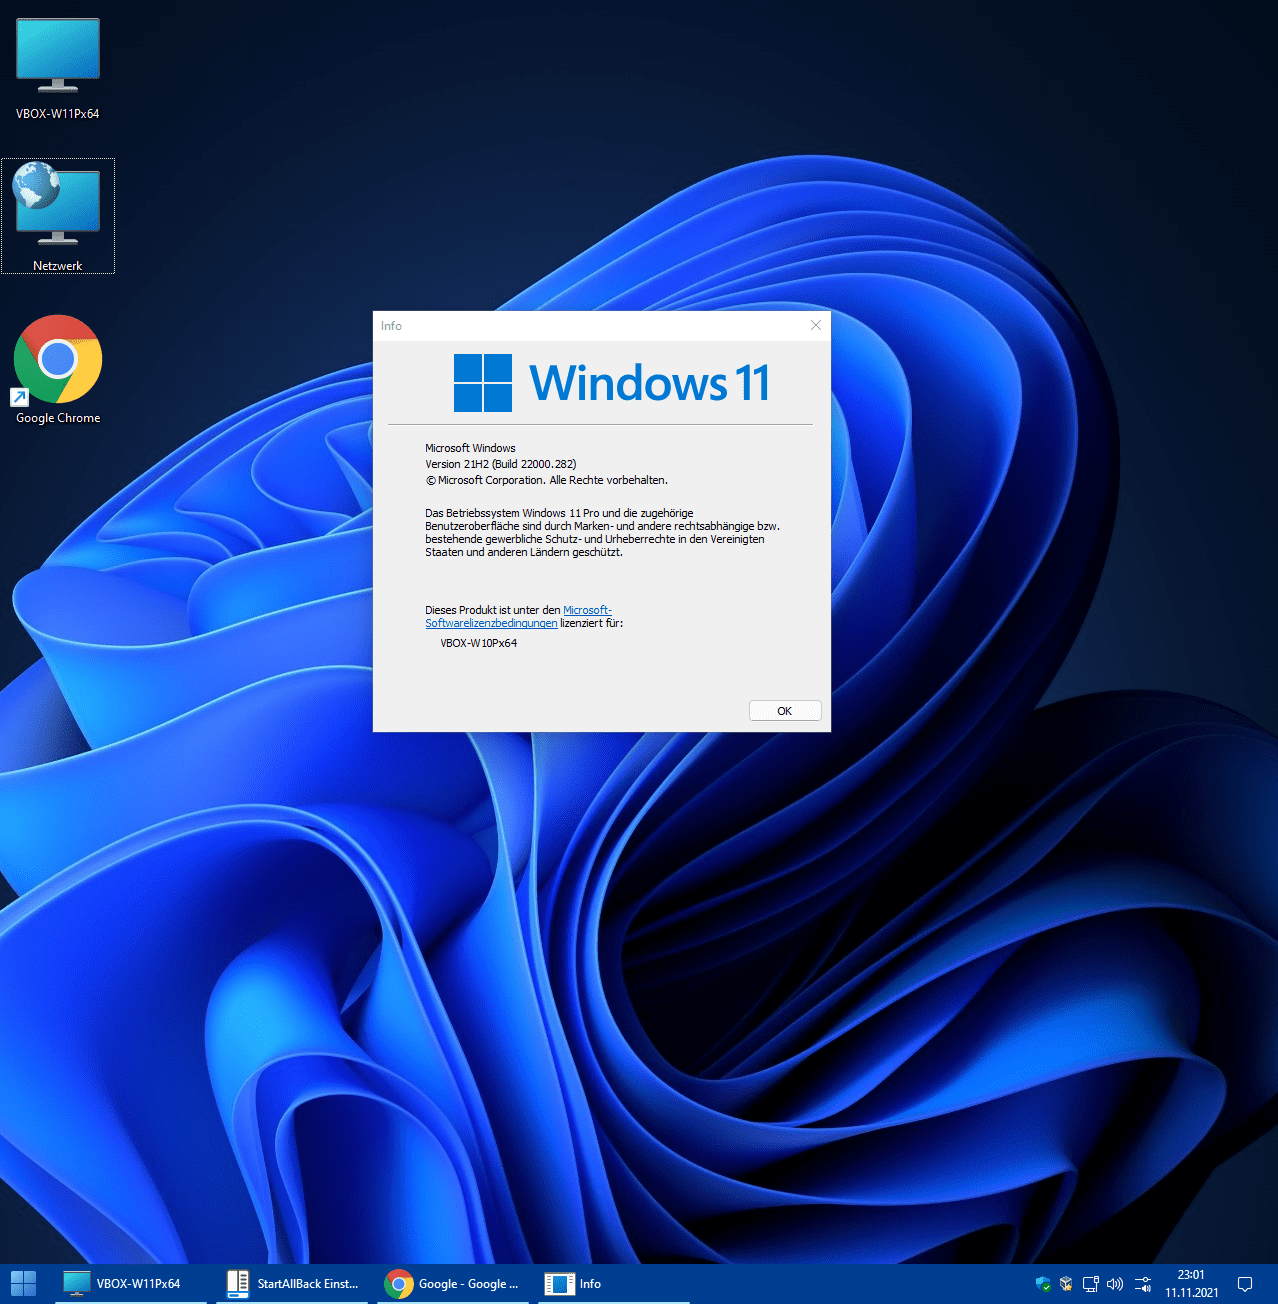Open clock showing 23:01 11.11.2021
Viewport: 1278px width, 1304px height.
[1192, 1284]
